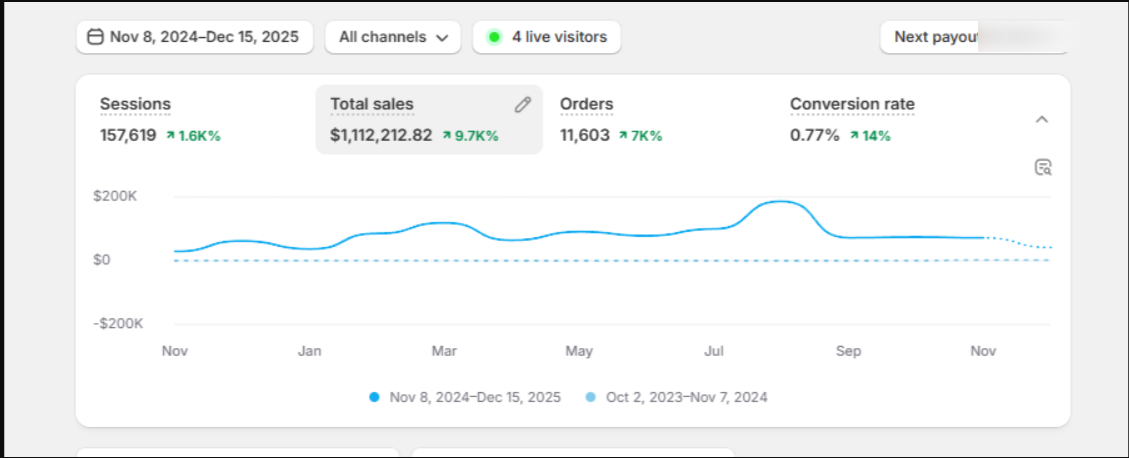Click the May x-axis label

(579, 351)
